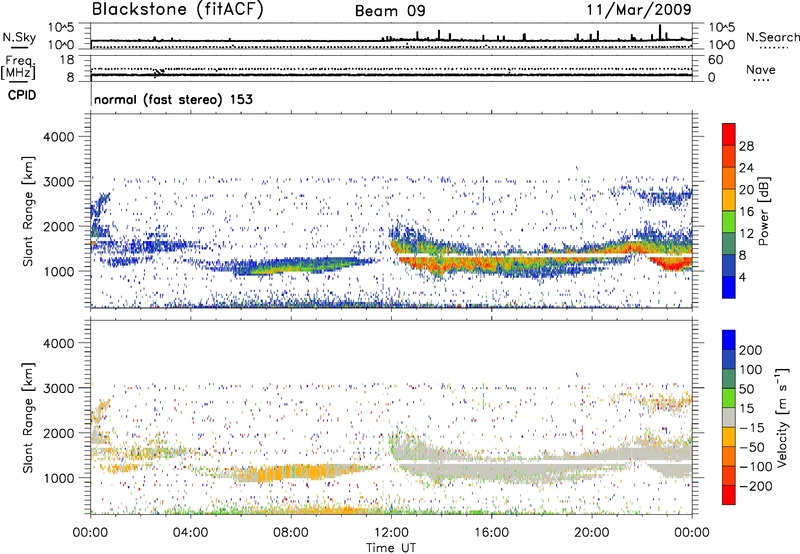
Task: Click the "4" label on the power color bar
Action: click(743, 278)
